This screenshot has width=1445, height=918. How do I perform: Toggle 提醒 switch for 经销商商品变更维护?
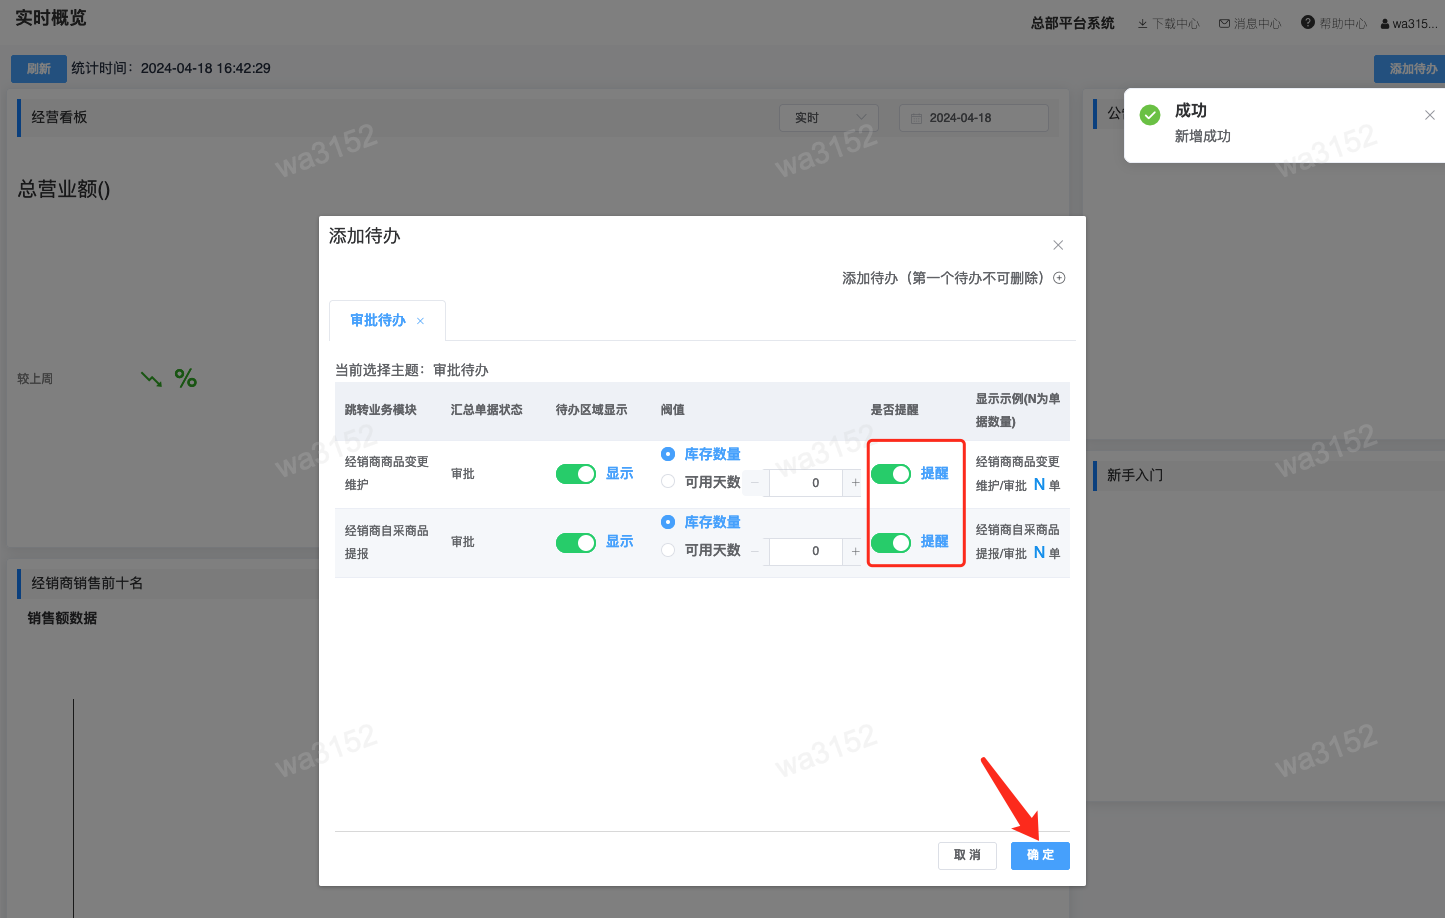click(891, 474)
